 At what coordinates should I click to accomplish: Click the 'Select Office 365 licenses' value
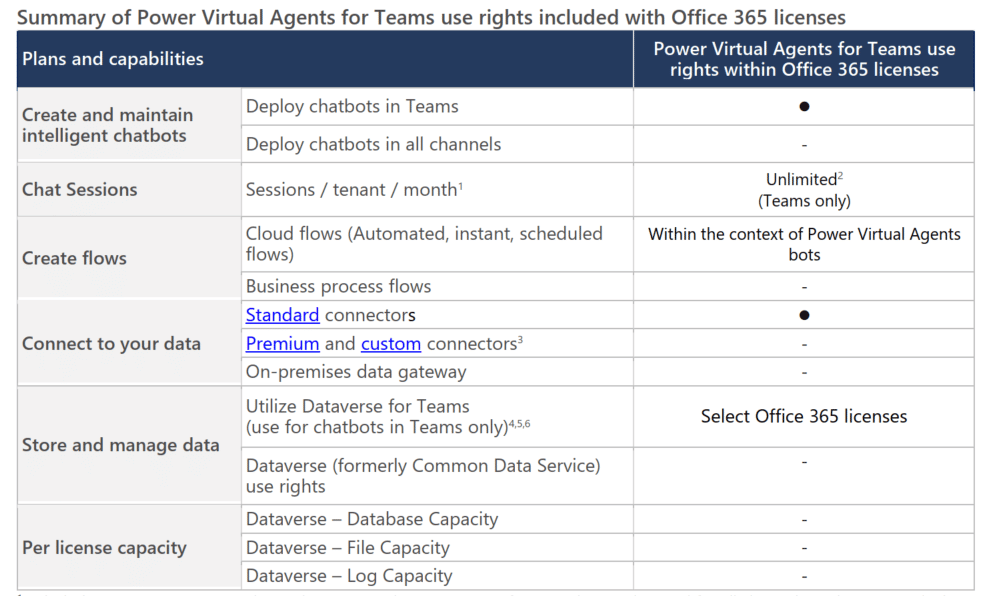pos(804,417)
